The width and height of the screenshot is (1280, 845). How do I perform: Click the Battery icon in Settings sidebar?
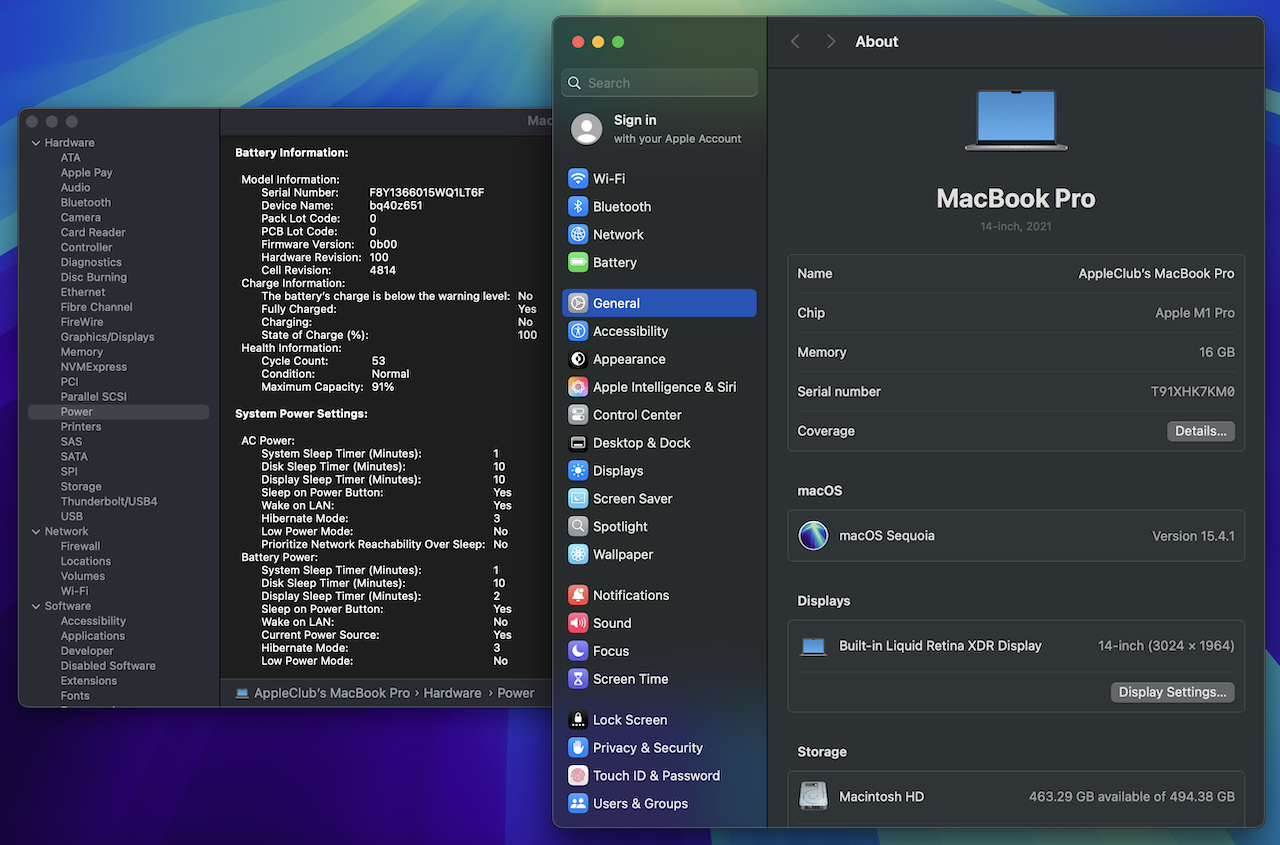click(x=578, y=262)
